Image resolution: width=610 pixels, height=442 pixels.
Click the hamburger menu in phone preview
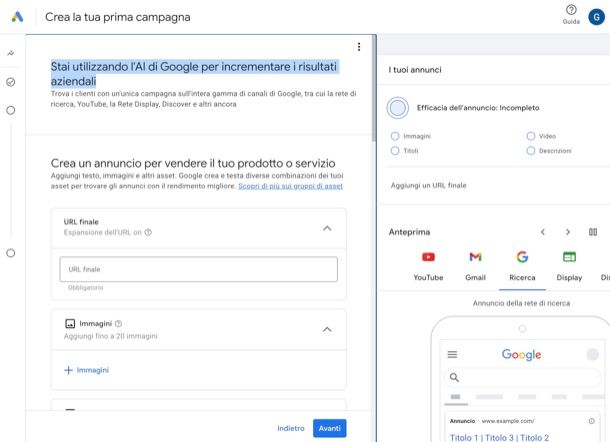coord(452,354)
